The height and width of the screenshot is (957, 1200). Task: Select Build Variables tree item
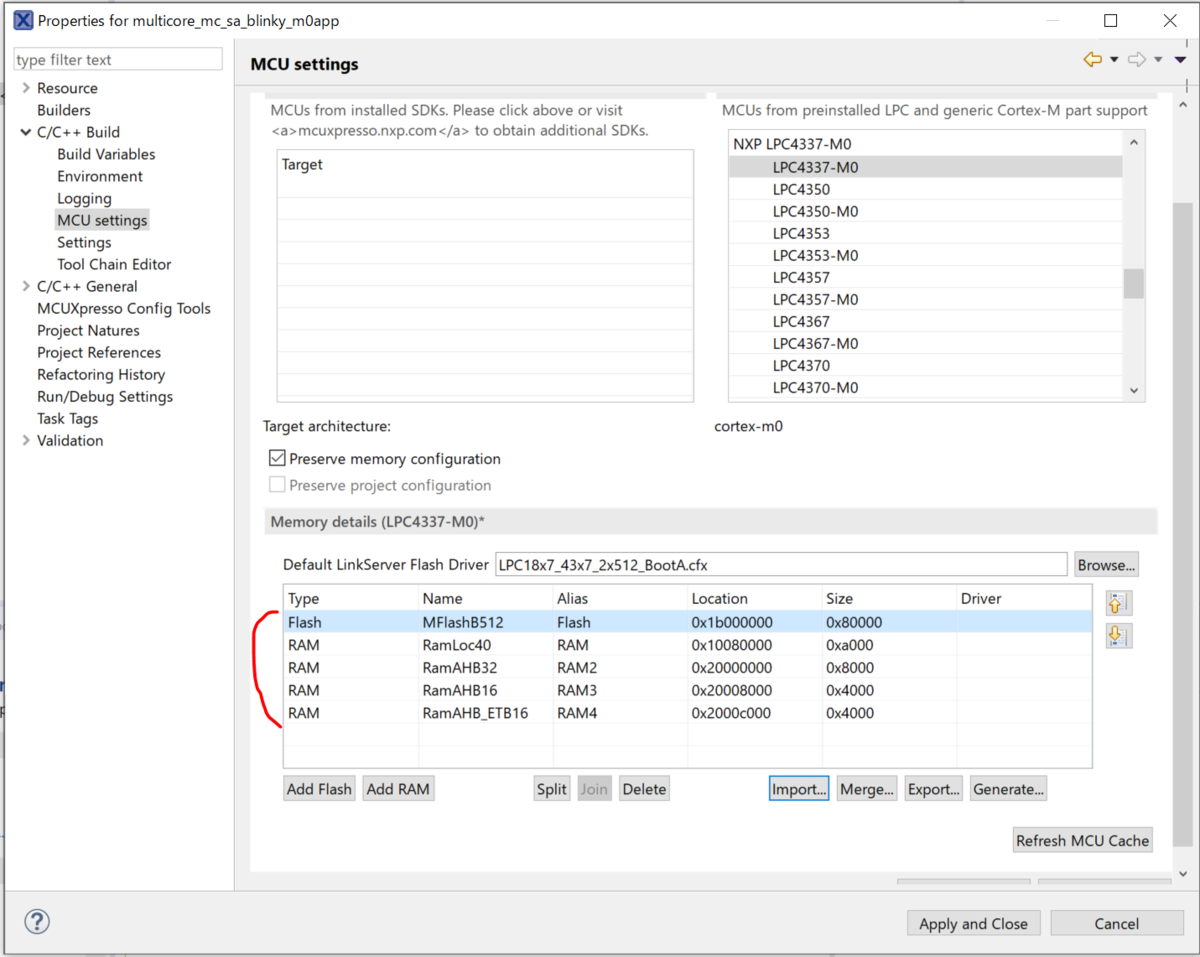pos(106,154)
